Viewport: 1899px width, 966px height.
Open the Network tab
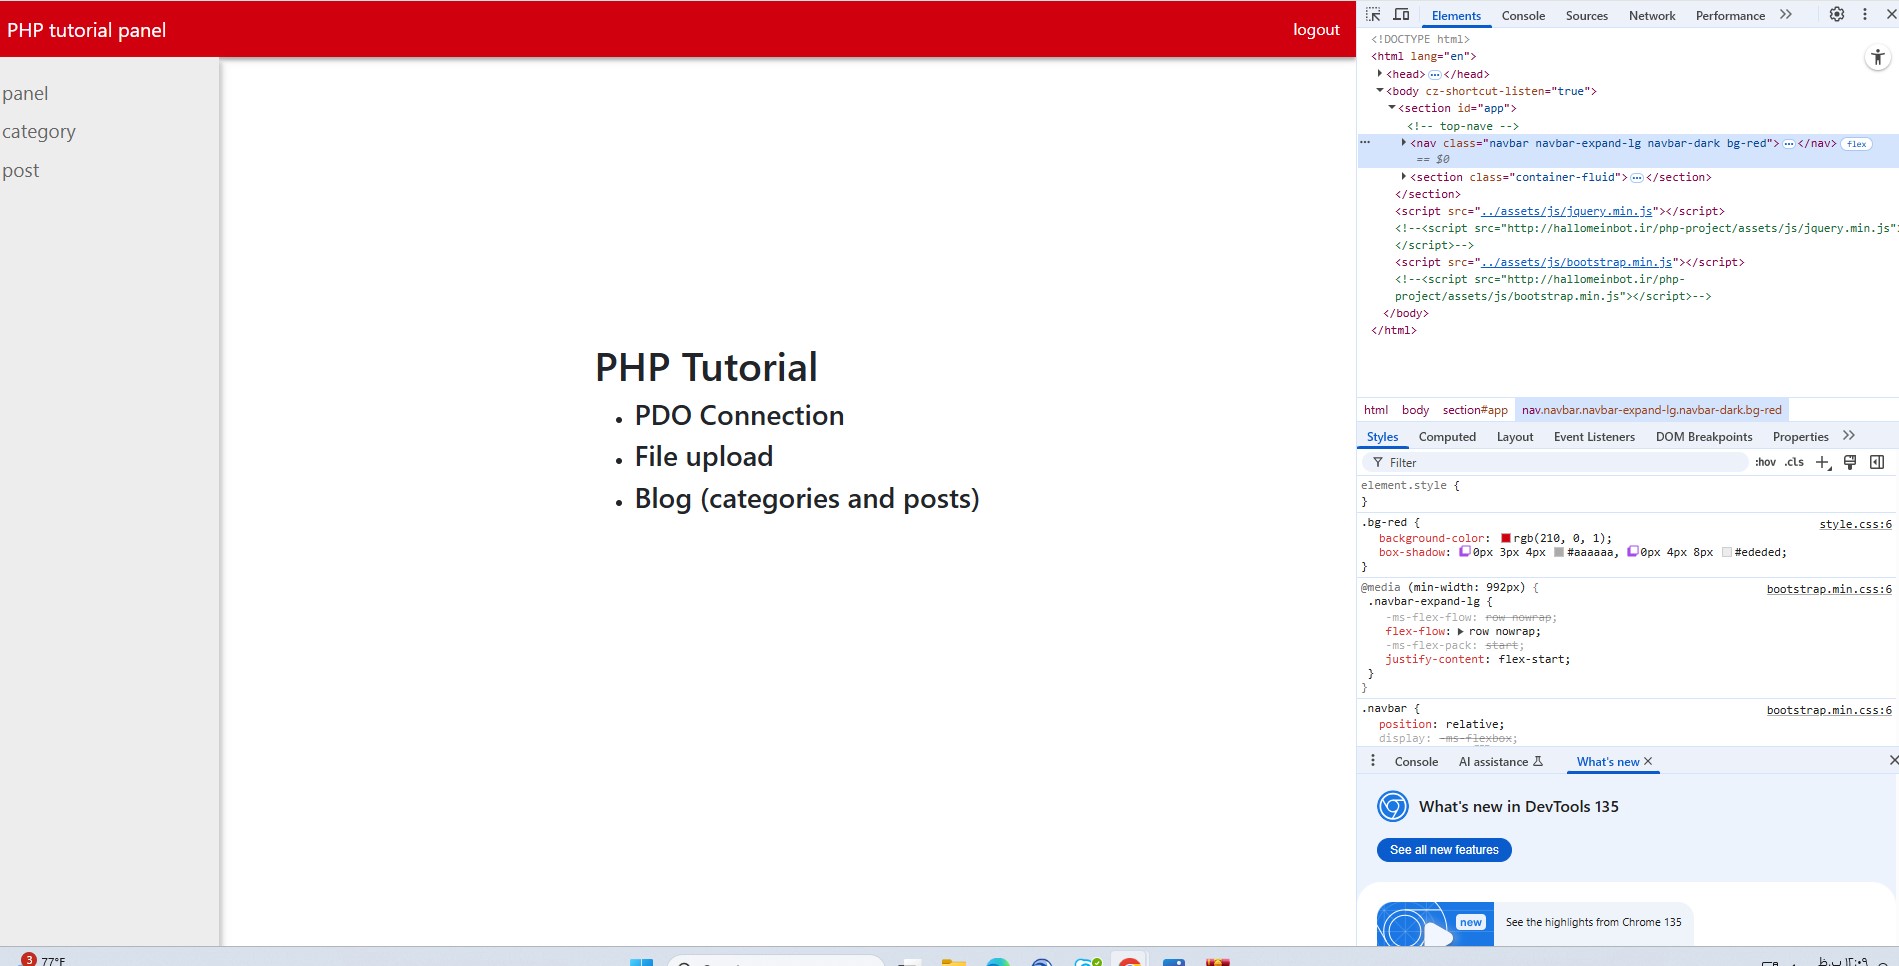tap(1652, 15)
